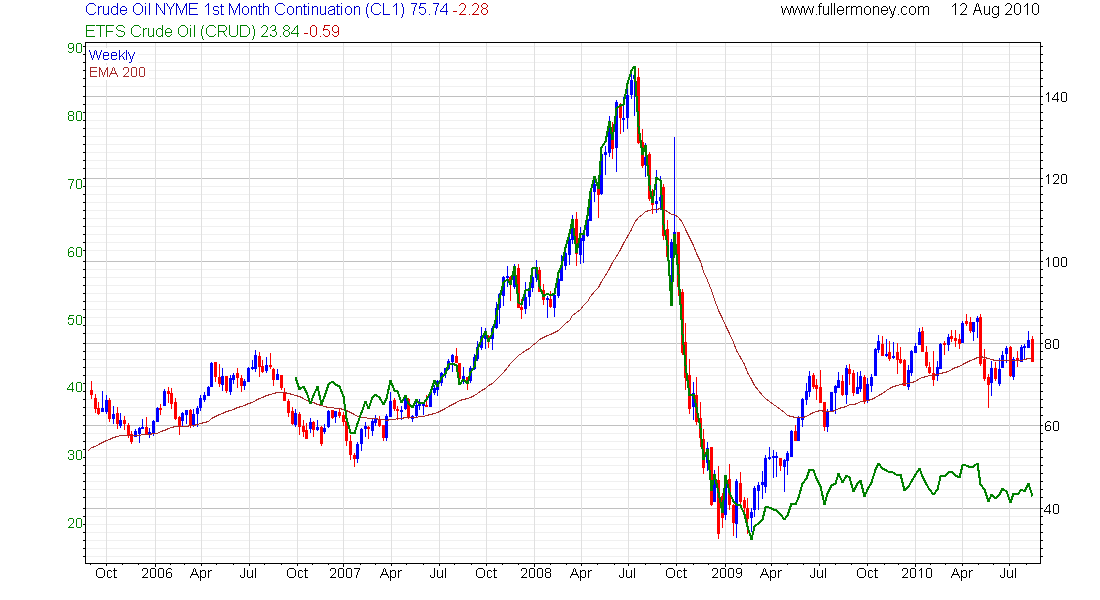Viewport: 1100px width, 600px height.
Task: Click the 2010 year label on time axis
Action: click(917, 573)
